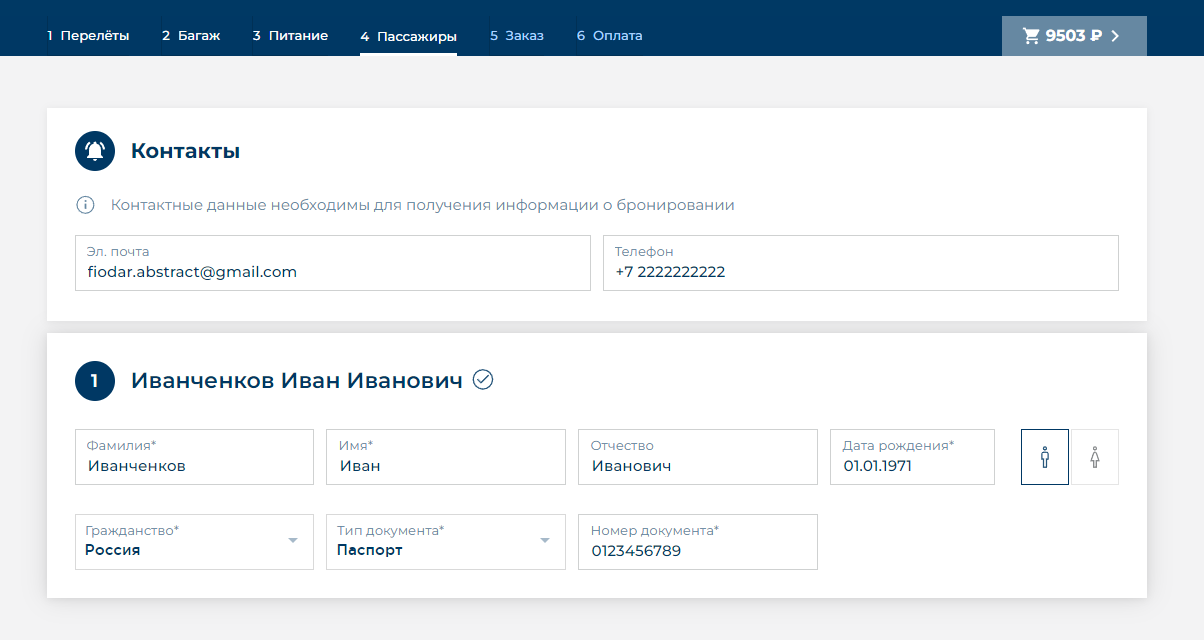Click the passenger number 1 badge
The height and width of the screenshot is (640, 1204).
point(95,381)
